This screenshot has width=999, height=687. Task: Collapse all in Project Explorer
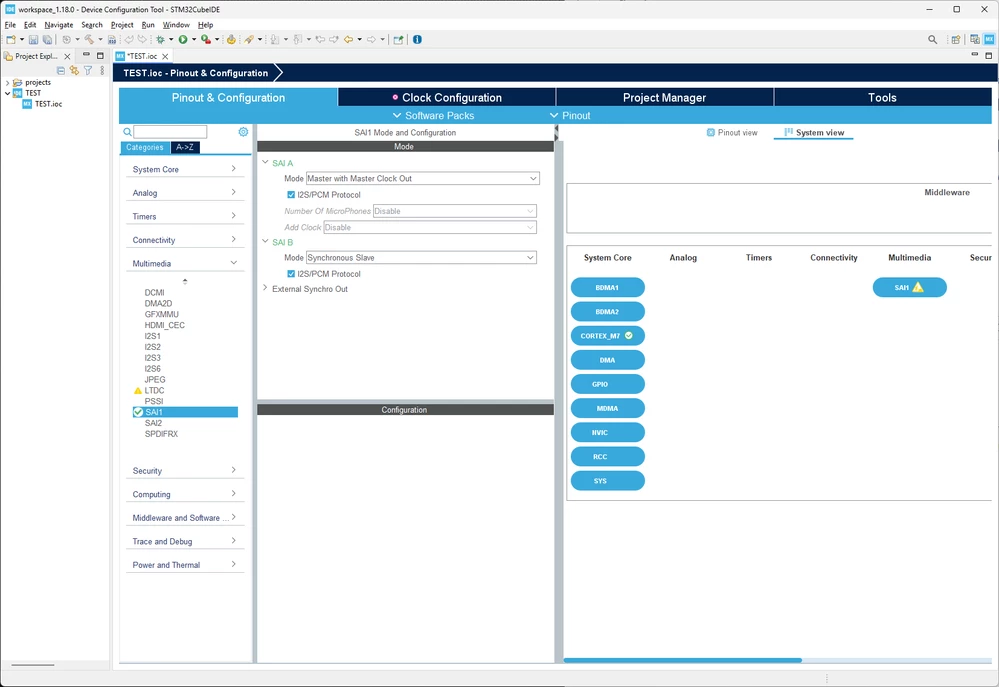click(x=61, y=71)
